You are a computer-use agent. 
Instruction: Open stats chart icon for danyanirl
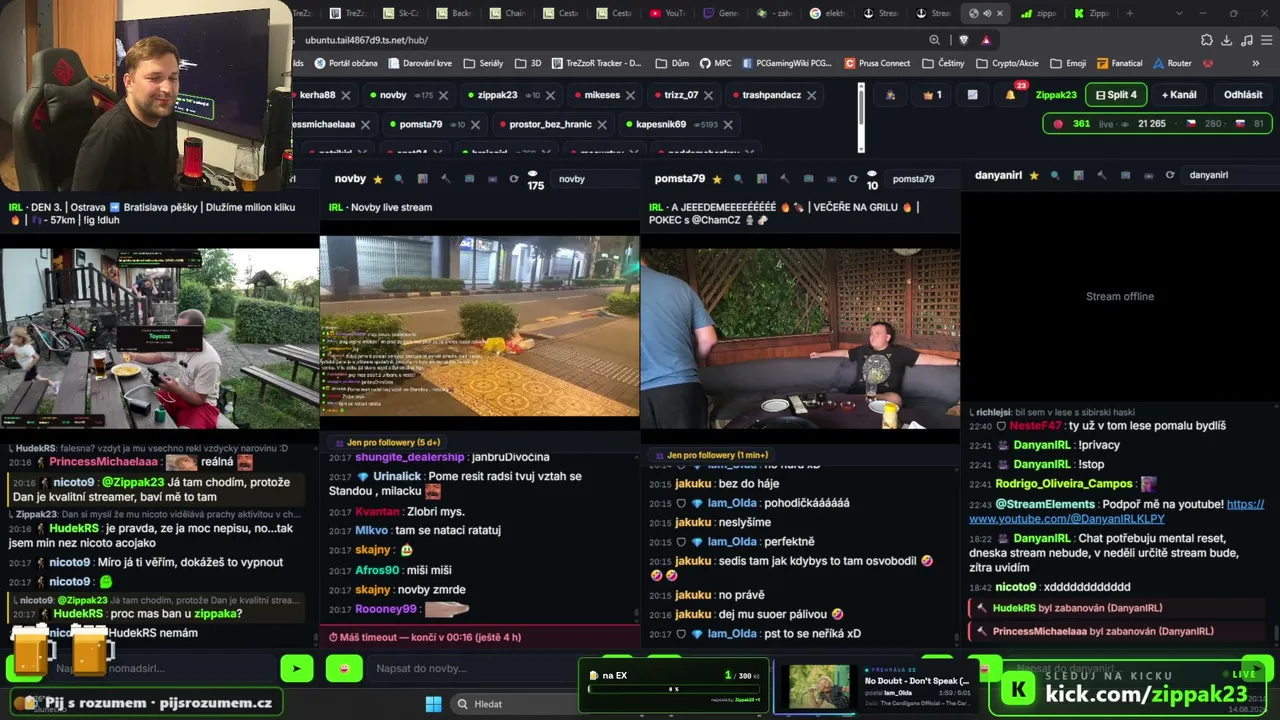click(1079, 175)
